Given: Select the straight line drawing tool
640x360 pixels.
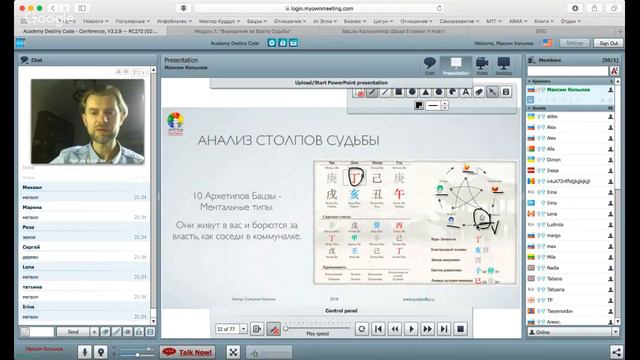Looking at the screenshot, I should 385,92.
